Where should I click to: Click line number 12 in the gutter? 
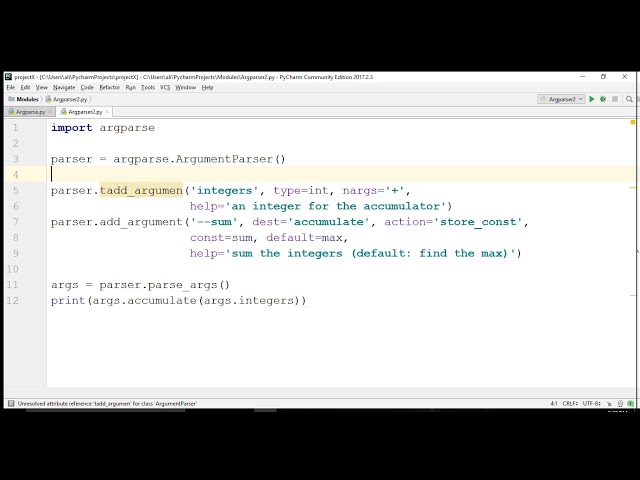point(12,301)
